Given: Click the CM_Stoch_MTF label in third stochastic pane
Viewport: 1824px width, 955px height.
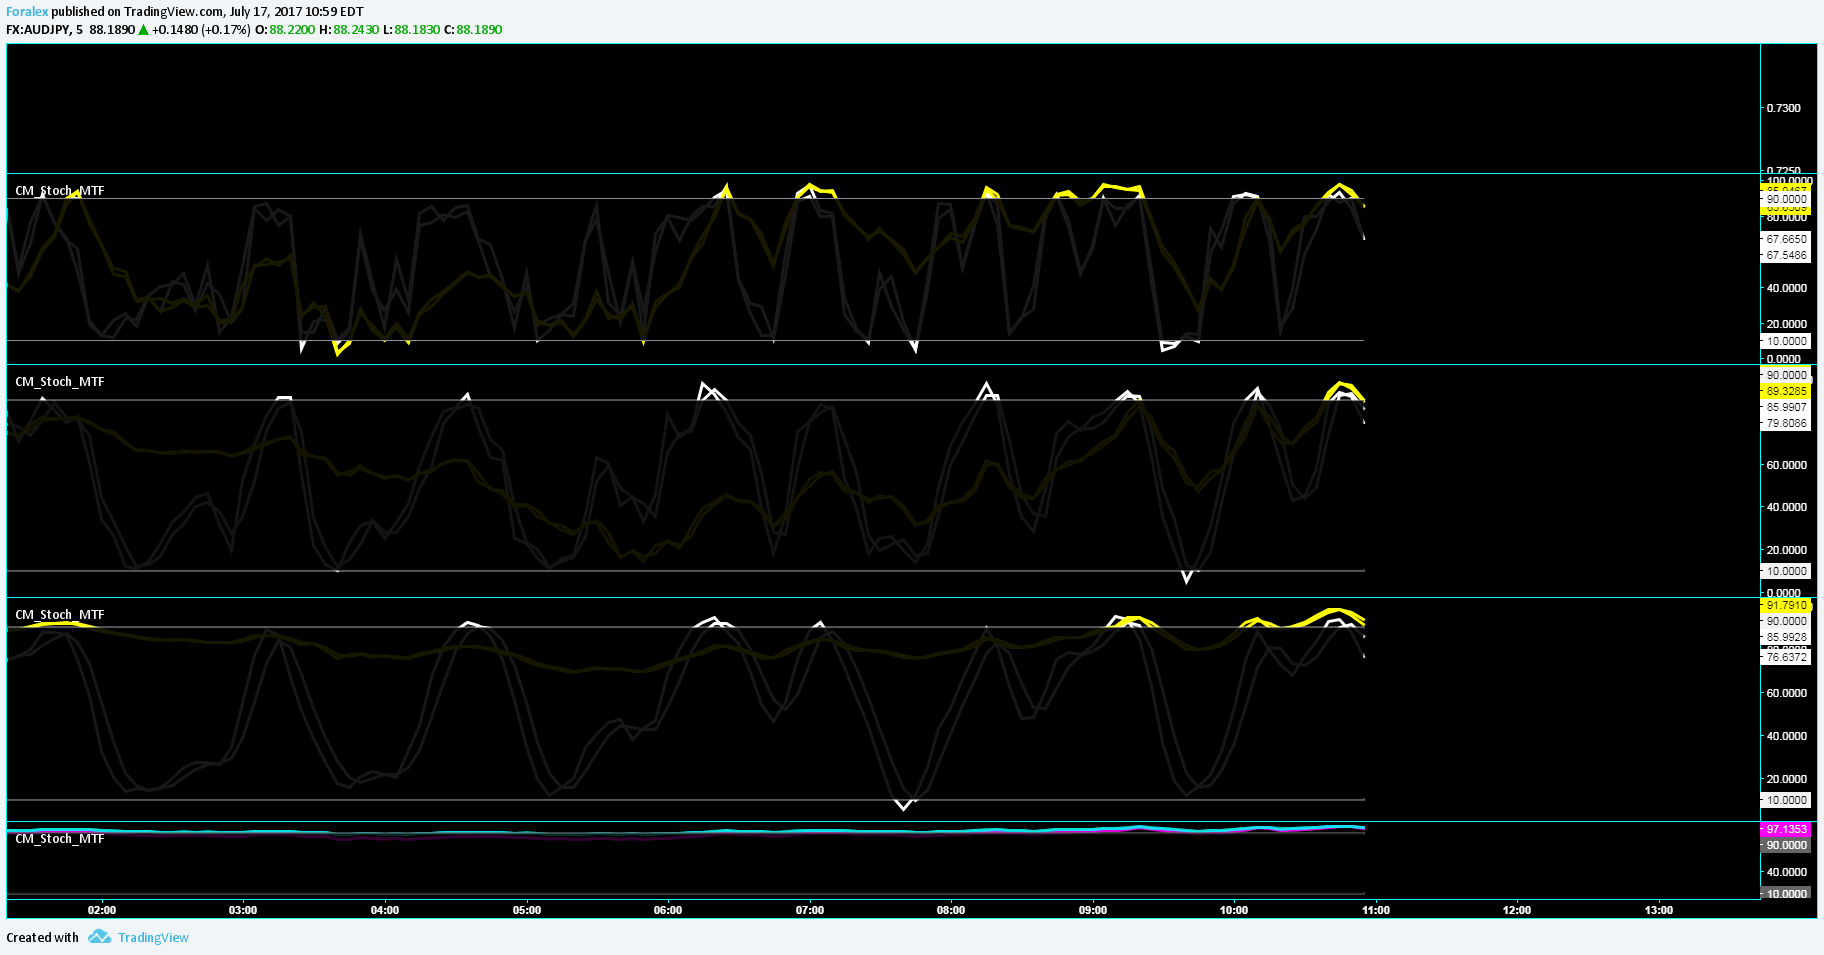Looking at the screenshot, I should [60, 615].
